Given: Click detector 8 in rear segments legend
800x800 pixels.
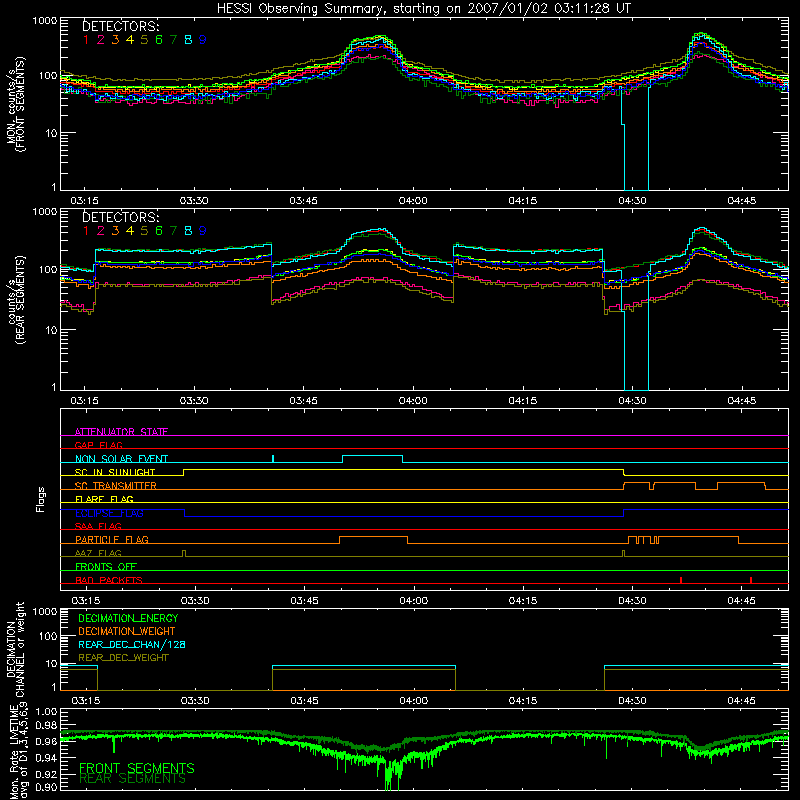Looking at the screenshot, I should [x=188, y=231].
